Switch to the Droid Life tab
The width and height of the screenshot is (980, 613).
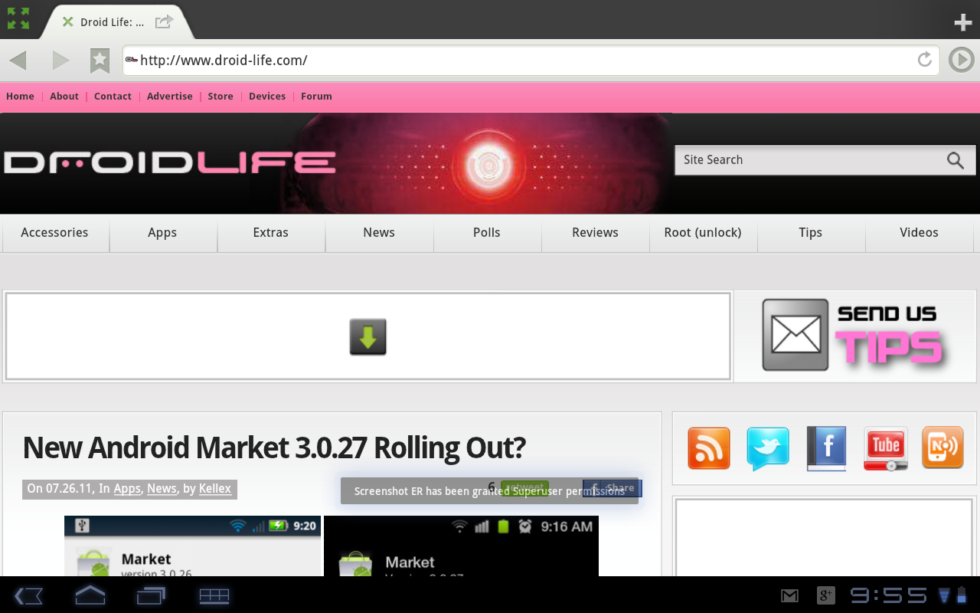pyautogui.click(x=110, y=21)
